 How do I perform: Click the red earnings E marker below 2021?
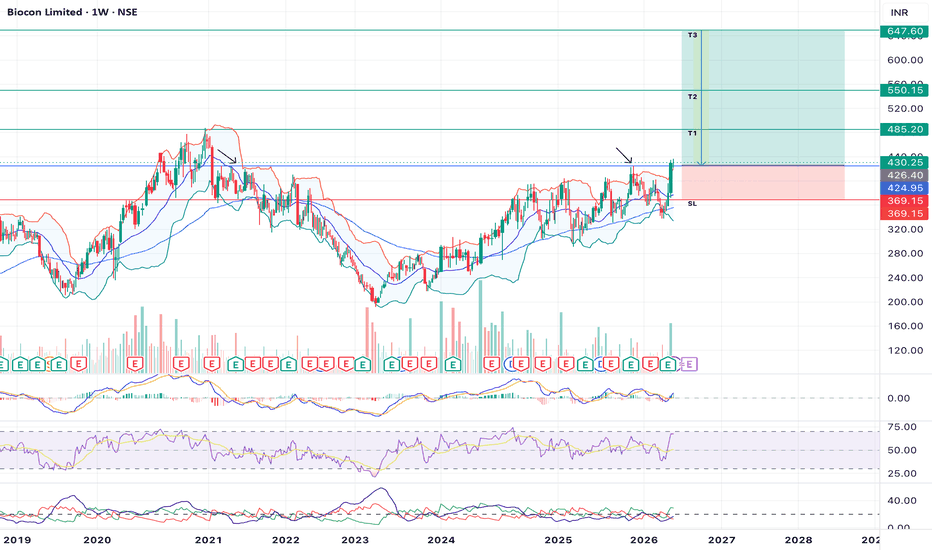[x=212, y=364]
